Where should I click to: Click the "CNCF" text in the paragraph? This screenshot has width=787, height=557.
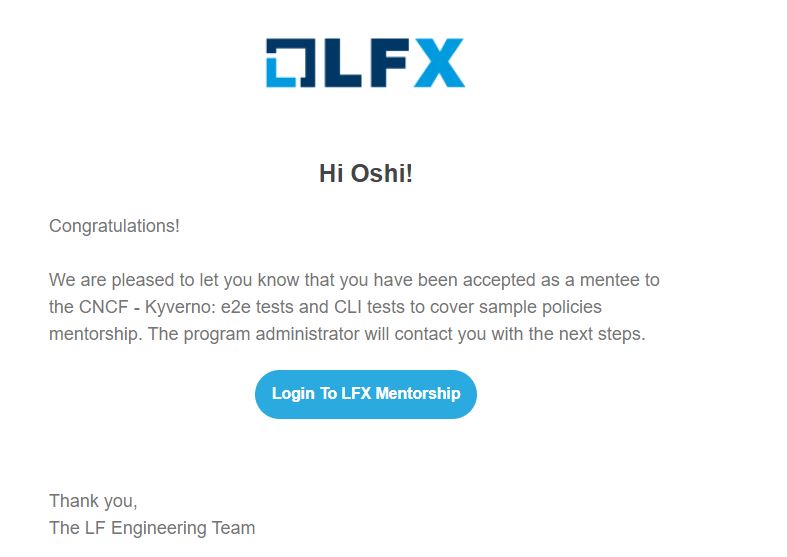[105, 307]
